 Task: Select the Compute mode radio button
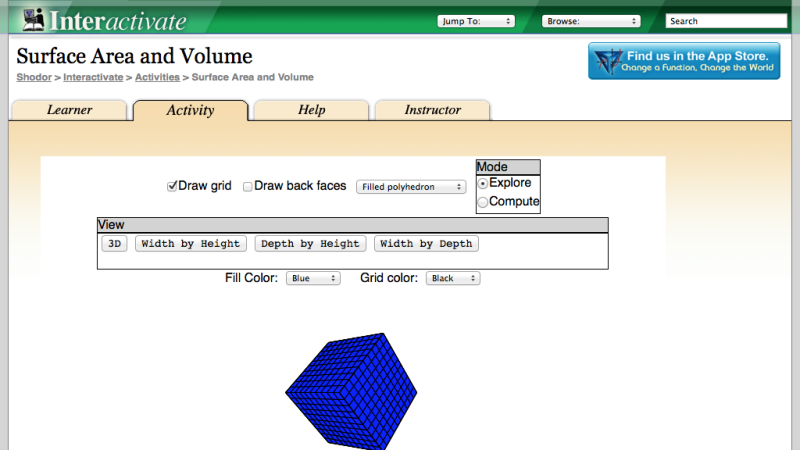pos(483,202)
